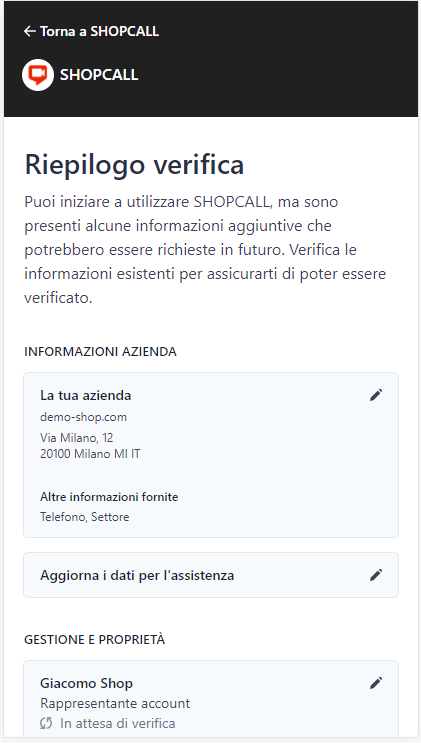421x743 pixels.
Task: Edit Giacomo Shop with the pencil icon
Action: coord(376,683)
